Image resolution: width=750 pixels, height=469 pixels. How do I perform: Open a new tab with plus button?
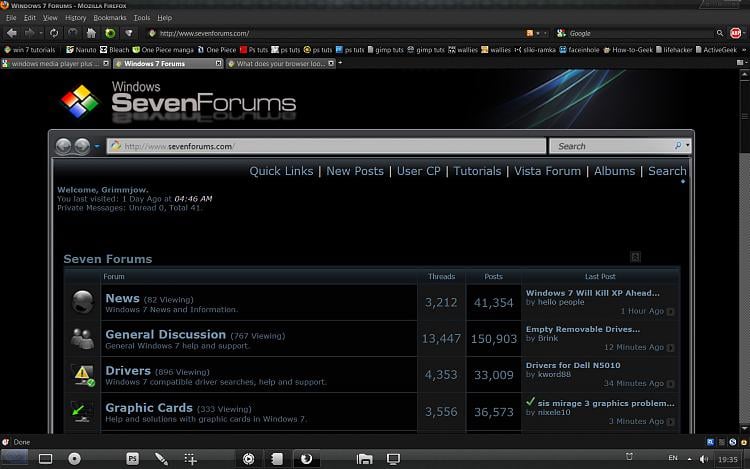pos(340,63)
